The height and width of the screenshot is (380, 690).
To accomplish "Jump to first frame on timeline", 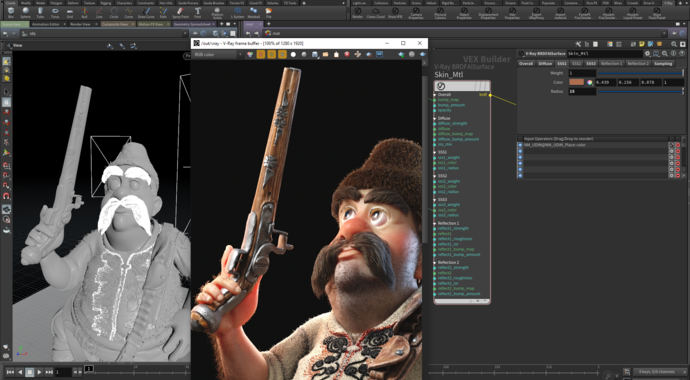I will 9,372.
